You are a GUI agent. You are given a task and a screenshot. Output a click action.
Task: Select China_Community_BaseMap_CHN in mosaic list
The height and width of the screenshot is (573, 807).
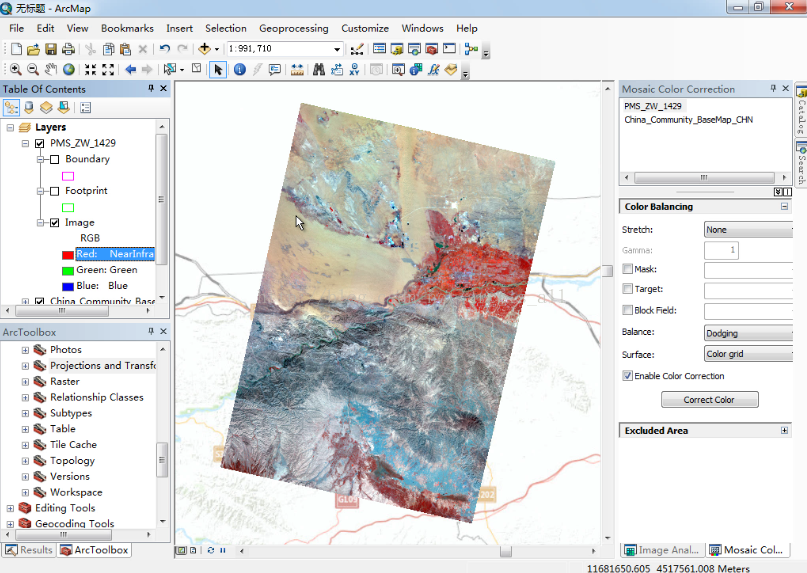(688, 119)
